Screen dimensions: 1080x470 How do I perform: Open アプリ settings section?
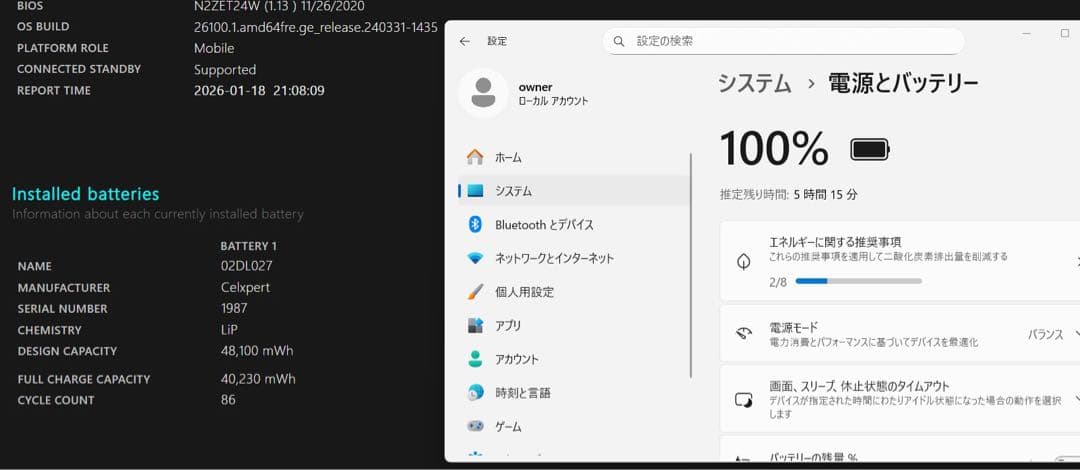point(508,325)
